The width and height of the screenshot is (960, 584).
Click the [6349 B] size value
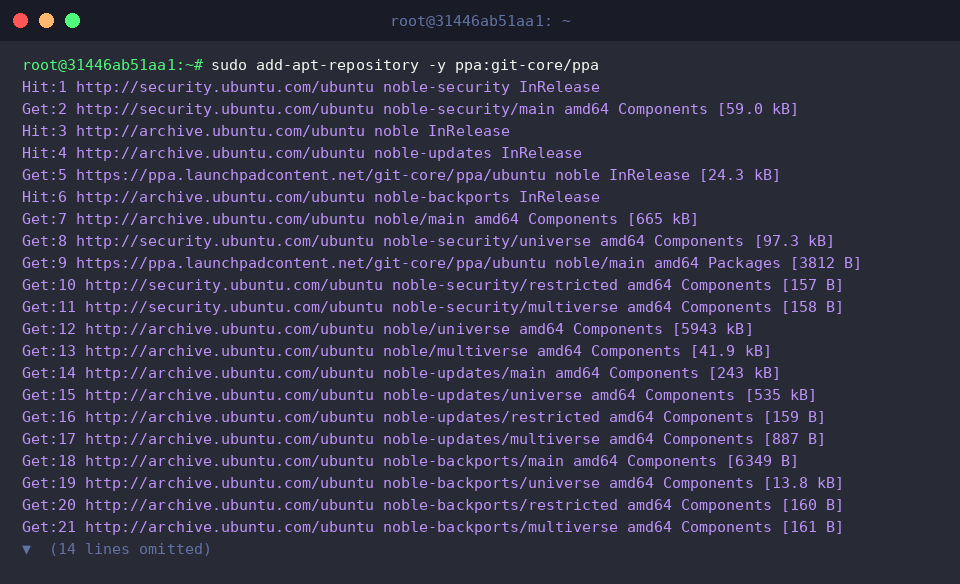(x=762, y=462)
